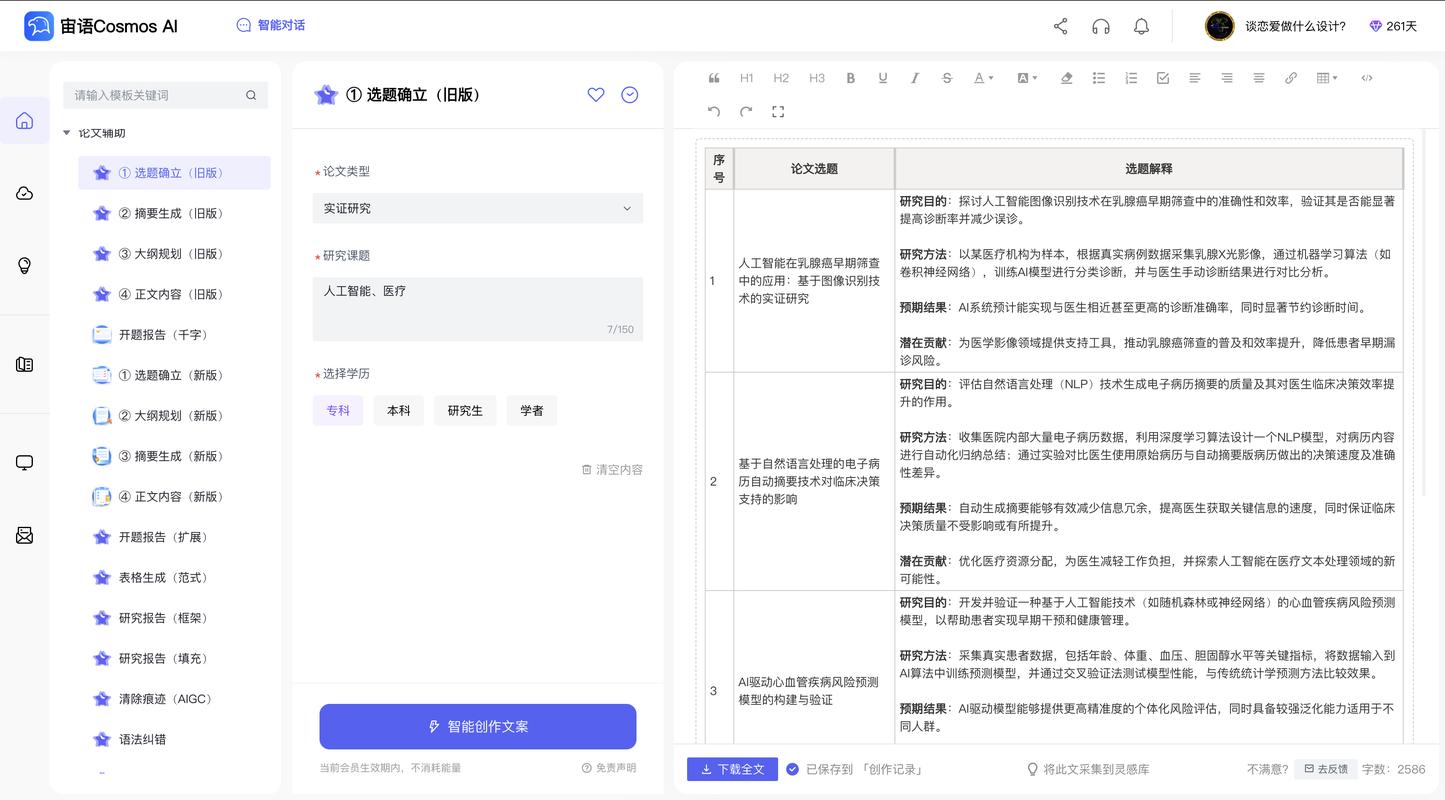This screenshot has height=800, width=1445.
Task: Apply H2 heading format
Action: pos(781,78)
